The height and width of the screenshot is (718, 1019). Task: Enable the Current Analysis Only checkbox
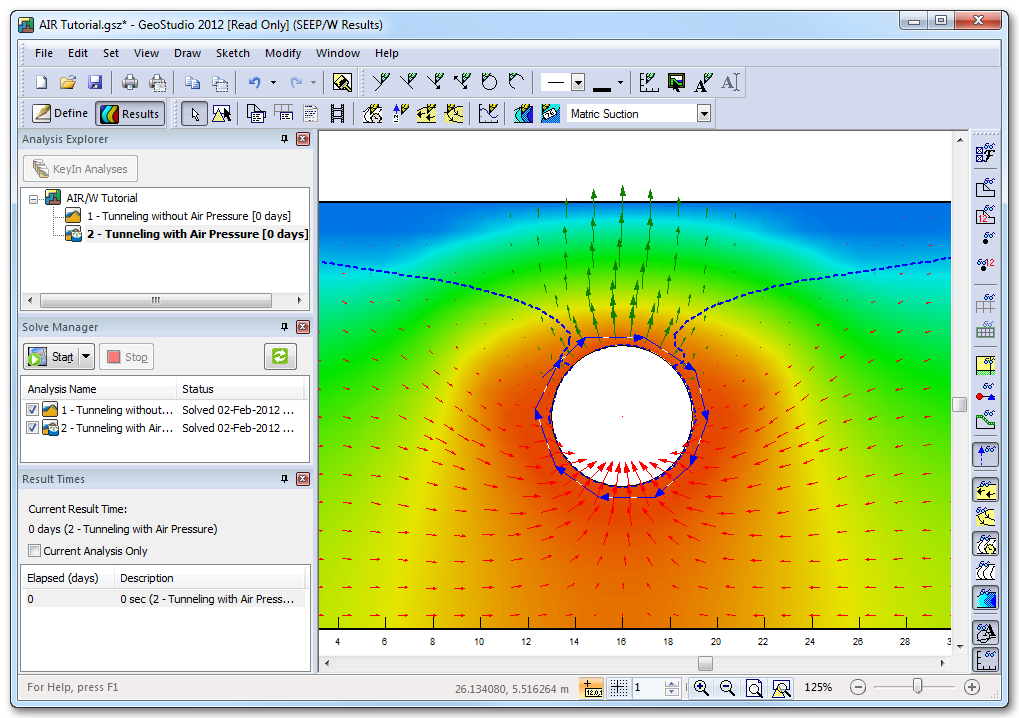click(x=35, y=551)
